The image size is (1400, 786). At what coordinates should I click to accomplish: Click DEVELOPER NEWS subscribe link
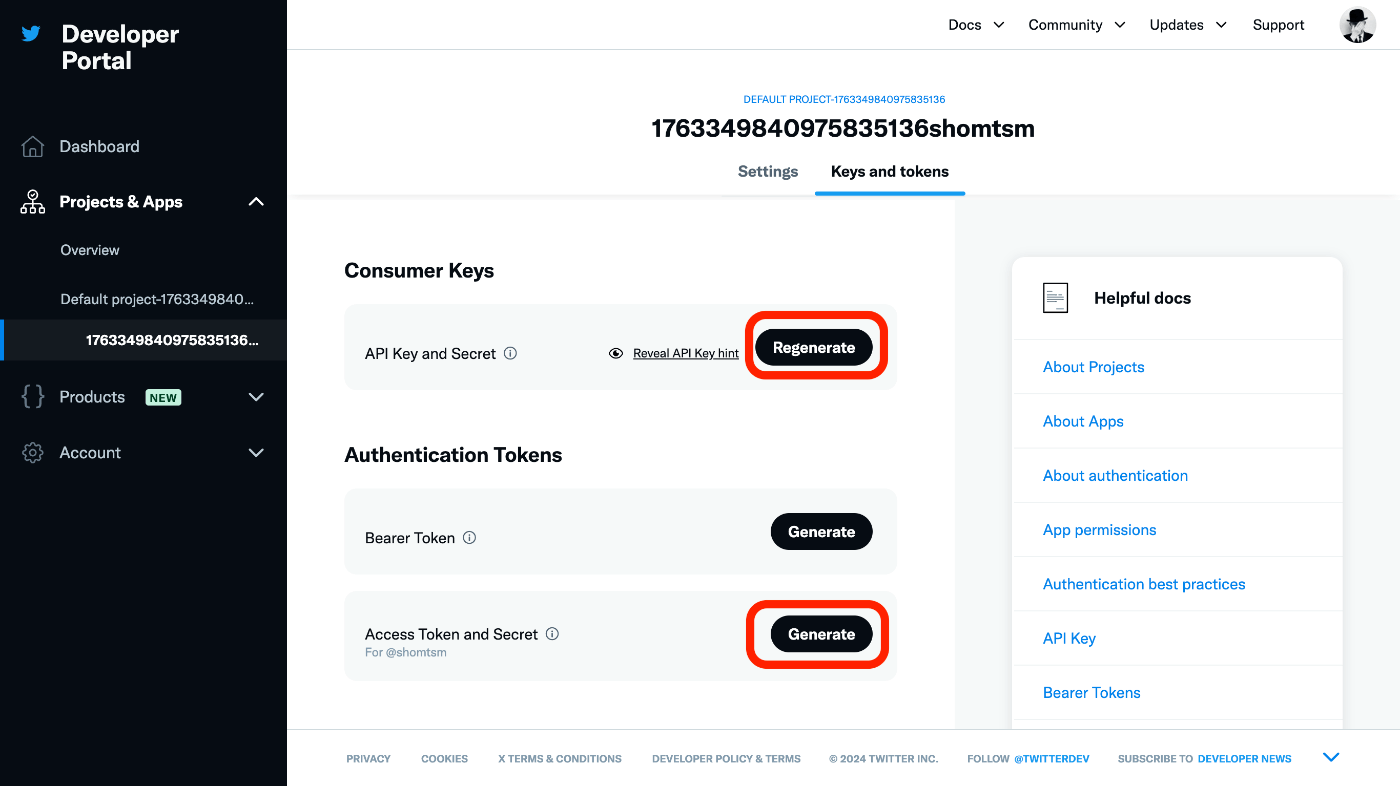pyautogui.click(x=1244, y=759)
